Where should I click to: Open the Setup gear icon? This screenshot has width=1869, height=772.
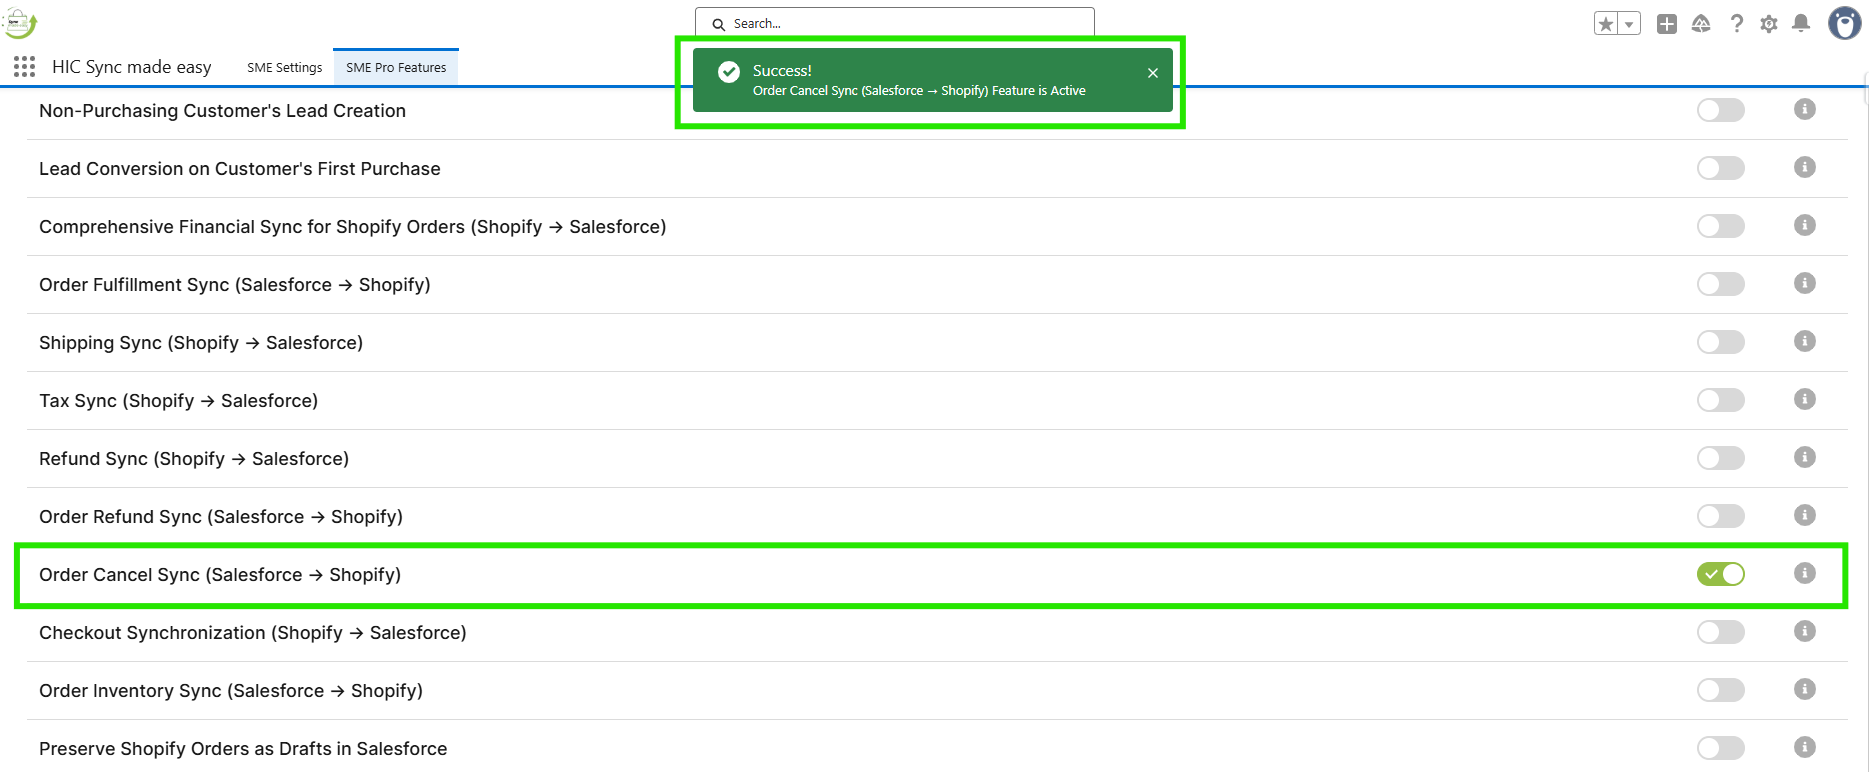(x=1769, y=24)
